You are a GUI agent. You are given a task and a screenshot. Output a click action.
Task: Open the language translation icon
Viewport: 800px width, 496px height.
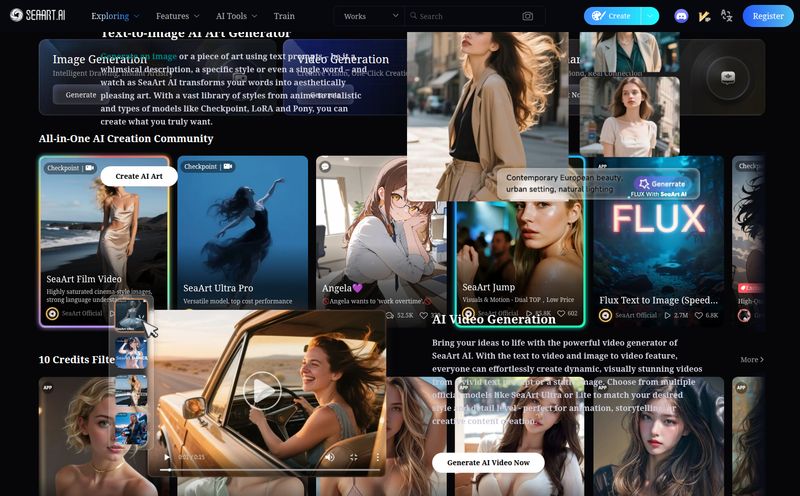pyautogui.click(x=726, y=16)
